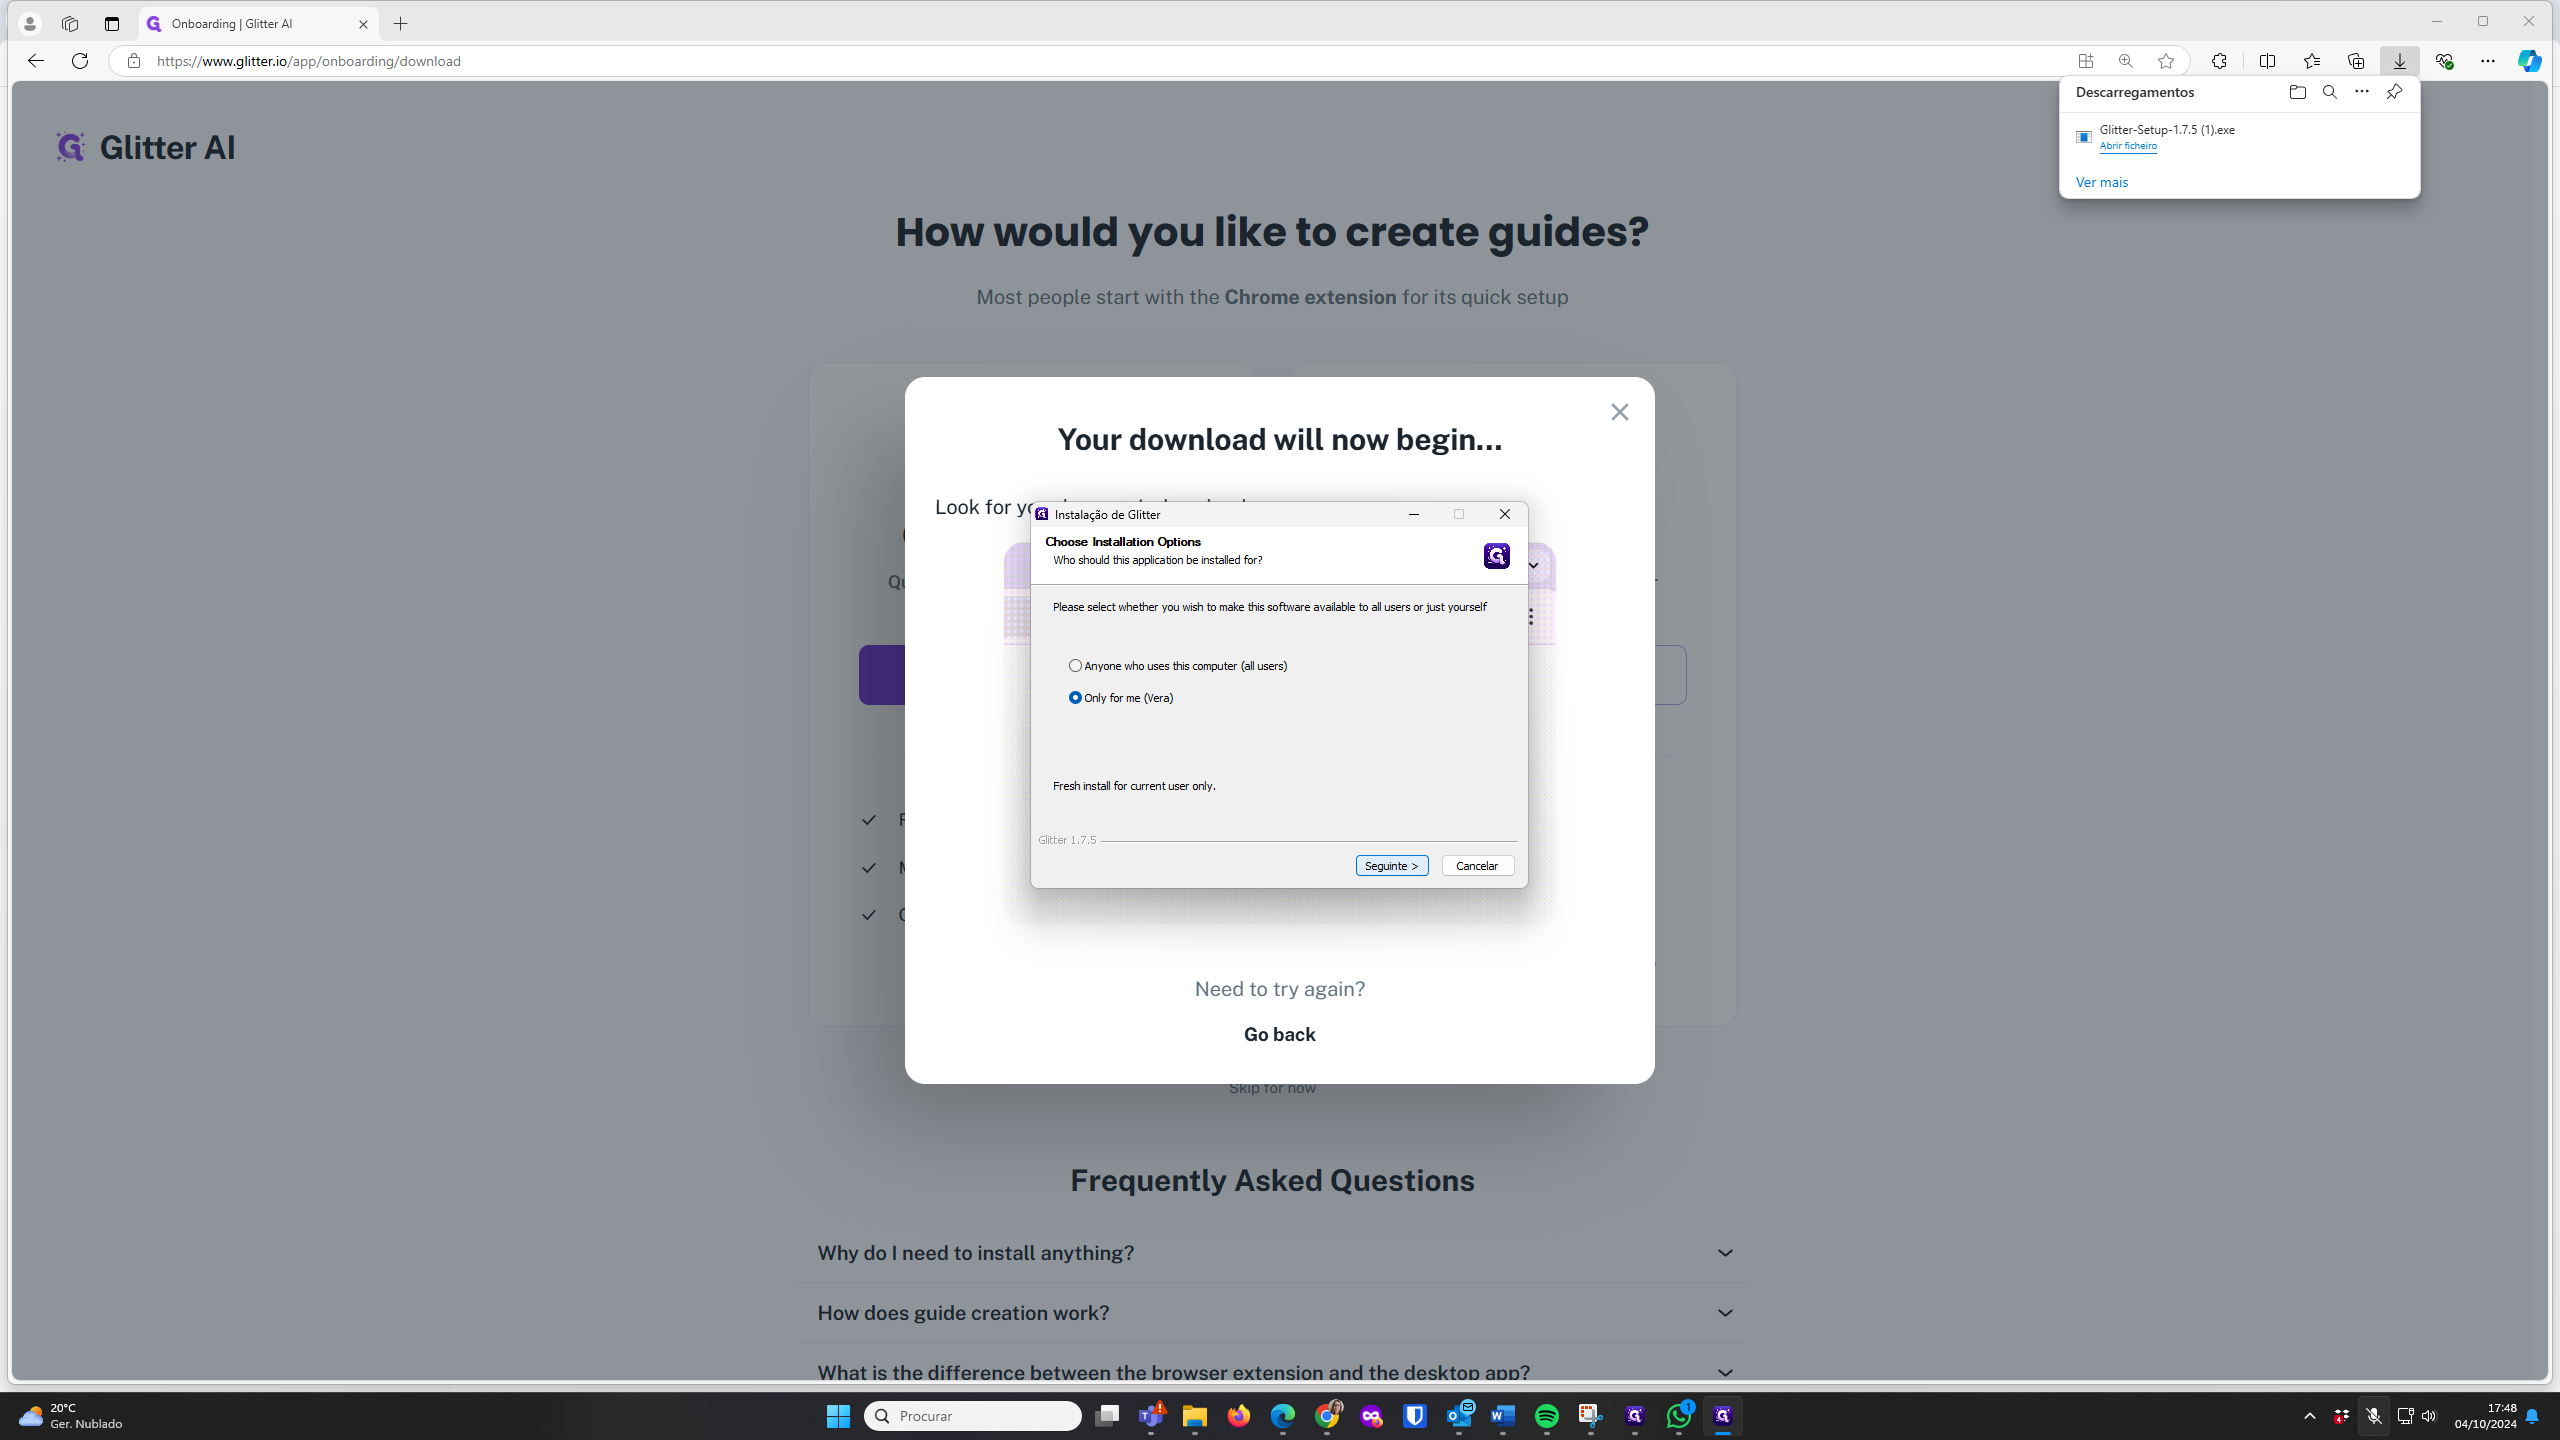Viewport: 2560px width, 1440px height.
Task: Open Windows Start menu
Action: (x=838, y=1416)
